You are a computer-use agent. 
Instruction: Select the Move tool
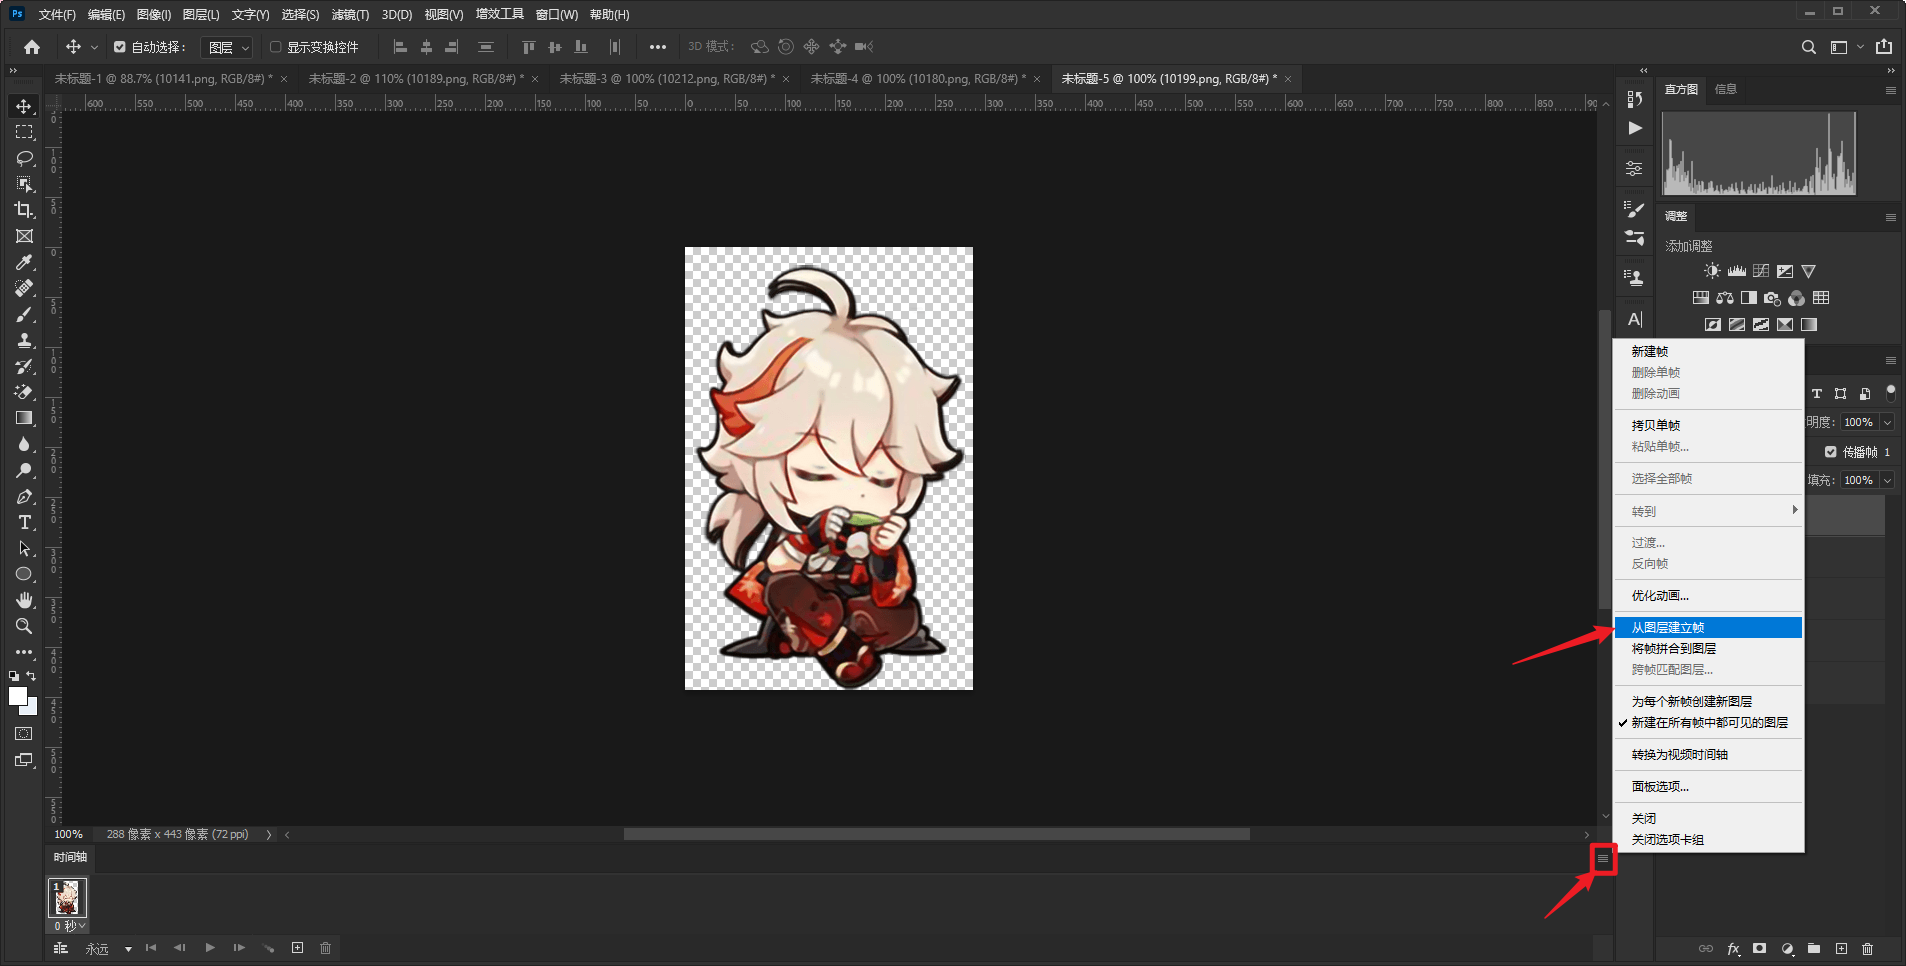click(24, 106)
